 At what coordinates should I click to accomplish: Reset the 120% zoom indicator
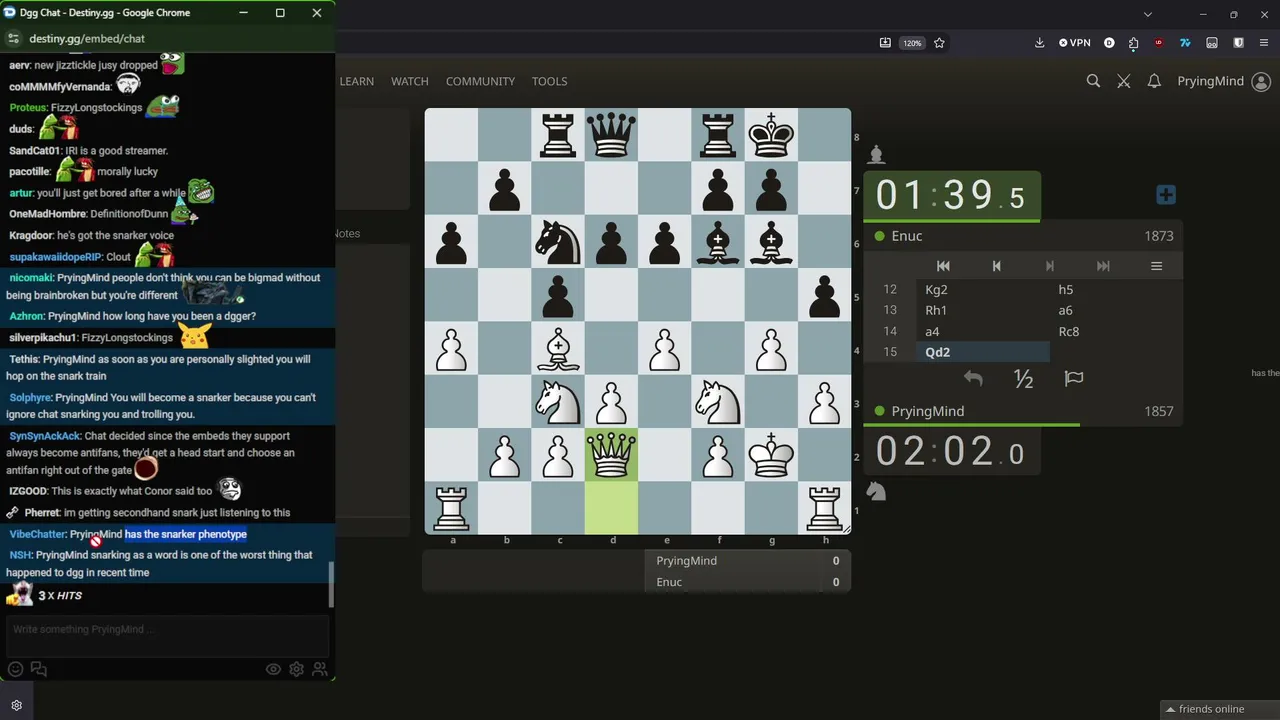[912, 43]
